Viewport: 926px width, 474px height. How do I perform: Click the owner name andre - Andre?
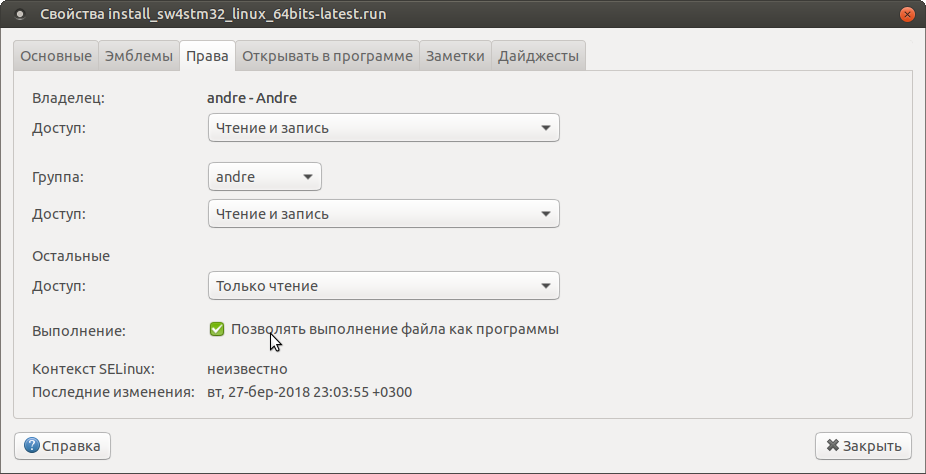pyautogui.click(x=252, y=98)
